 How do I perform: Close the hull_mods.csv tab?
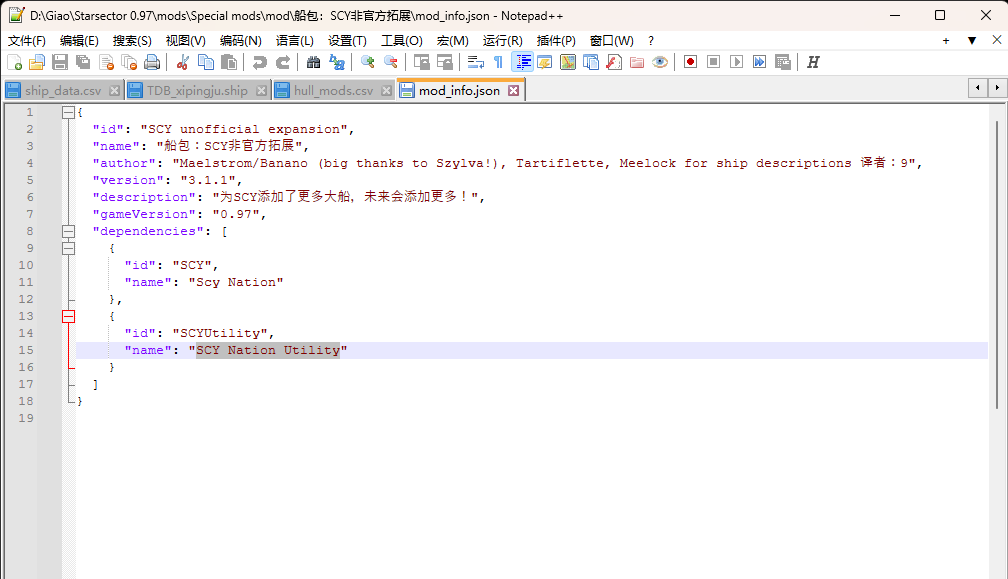[x=386, y=89]
